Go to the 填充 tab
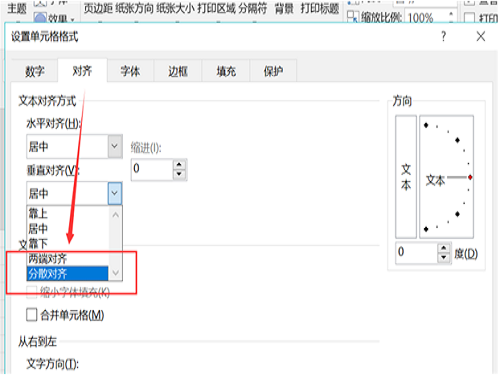 point(226,71)
